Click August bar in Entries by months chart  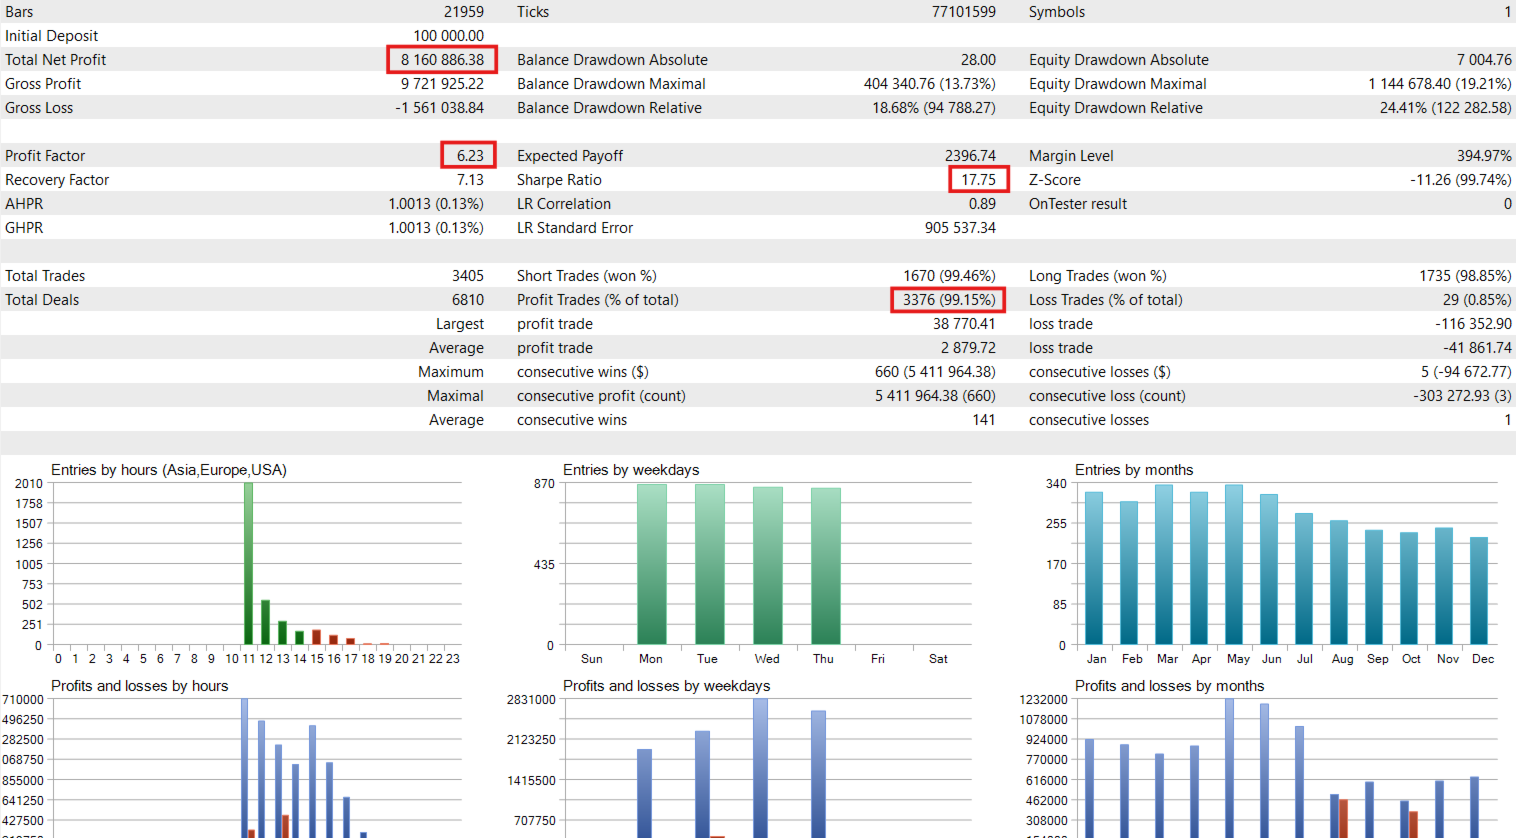[1339, 583]
